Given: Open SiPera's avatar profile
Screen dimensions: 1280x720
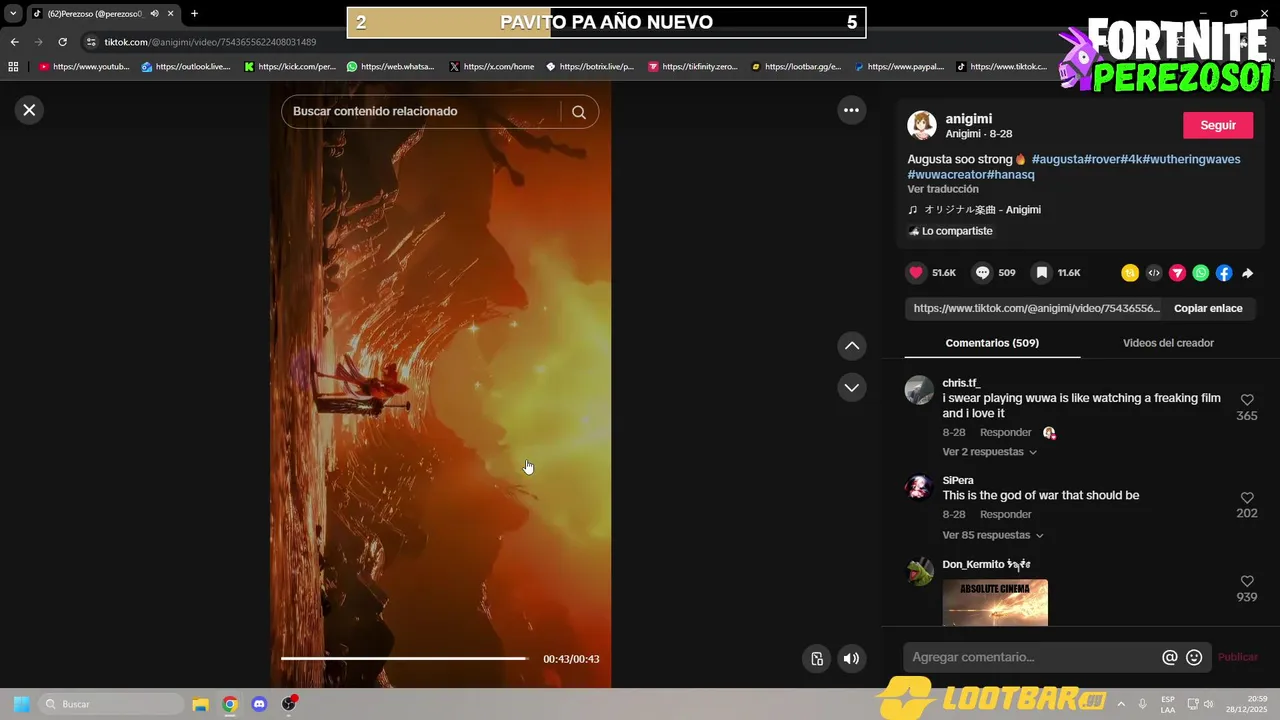Looking at the screenshot, I should (919, 487).
